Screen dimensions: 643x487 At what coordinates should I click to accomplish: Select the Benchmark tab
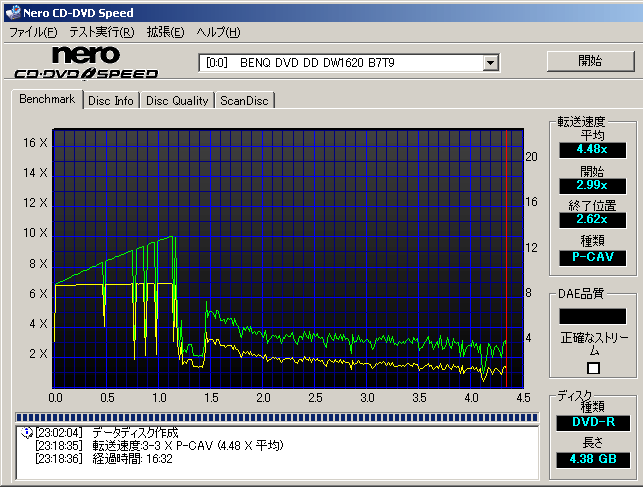[x=47, y=99]
